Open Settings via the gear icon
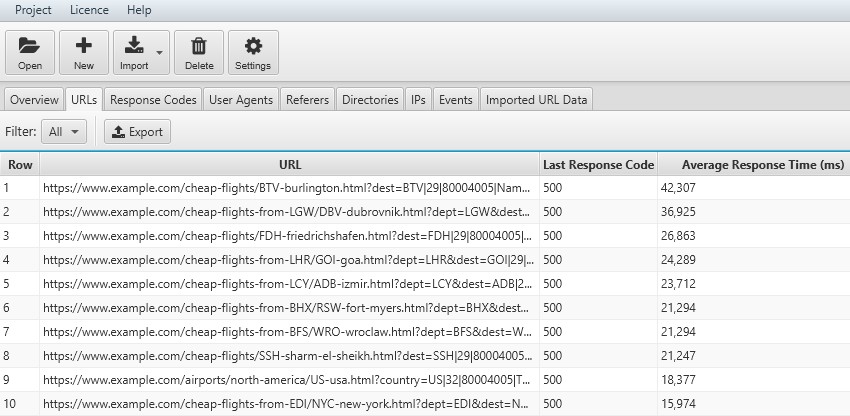The width and height of the screenshot is (850, 416). 253,45
